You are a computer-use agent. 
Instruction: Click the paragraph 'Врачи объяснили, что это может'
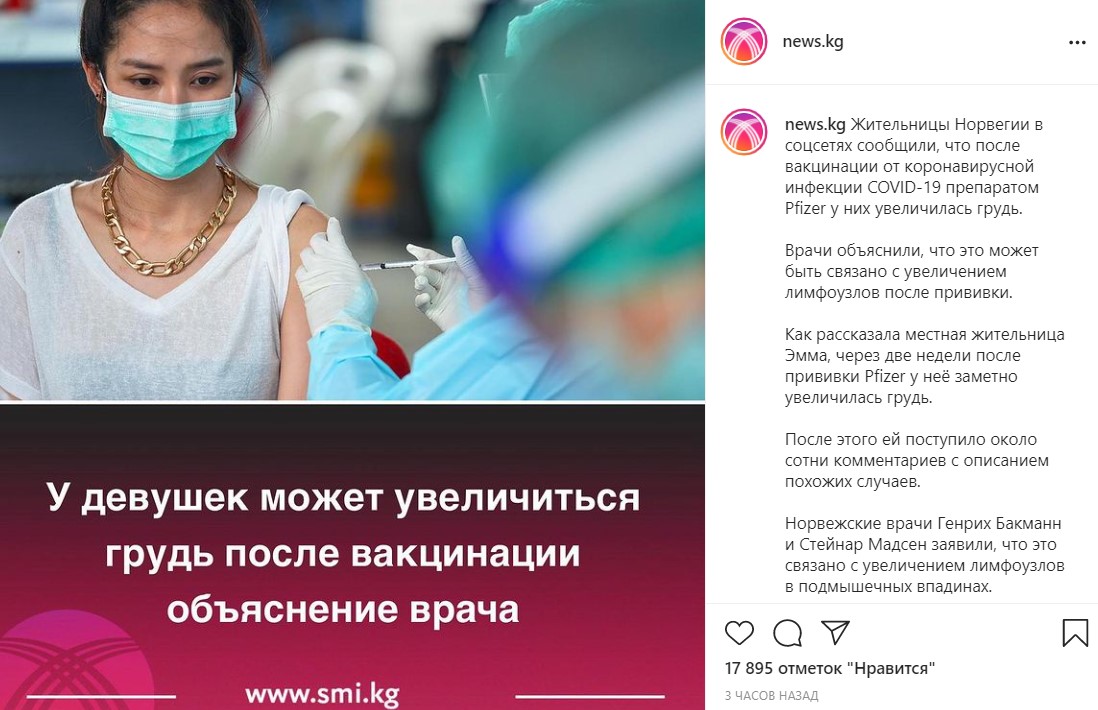[911, 272]
